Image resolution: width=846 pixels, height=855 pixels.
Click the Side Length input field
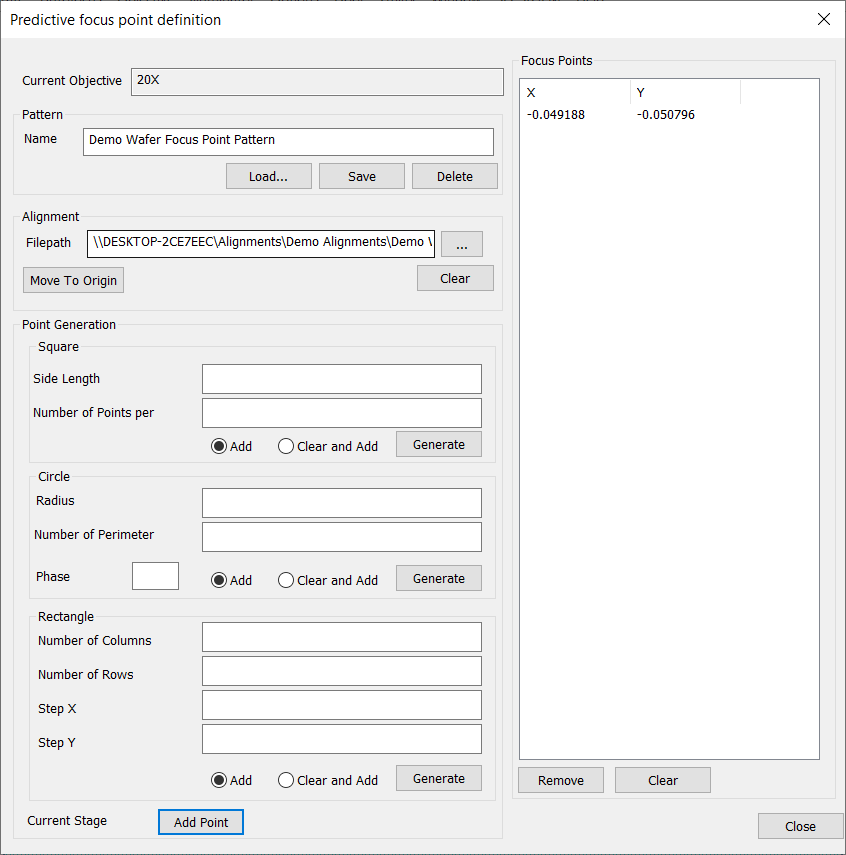tap(341, 379)
